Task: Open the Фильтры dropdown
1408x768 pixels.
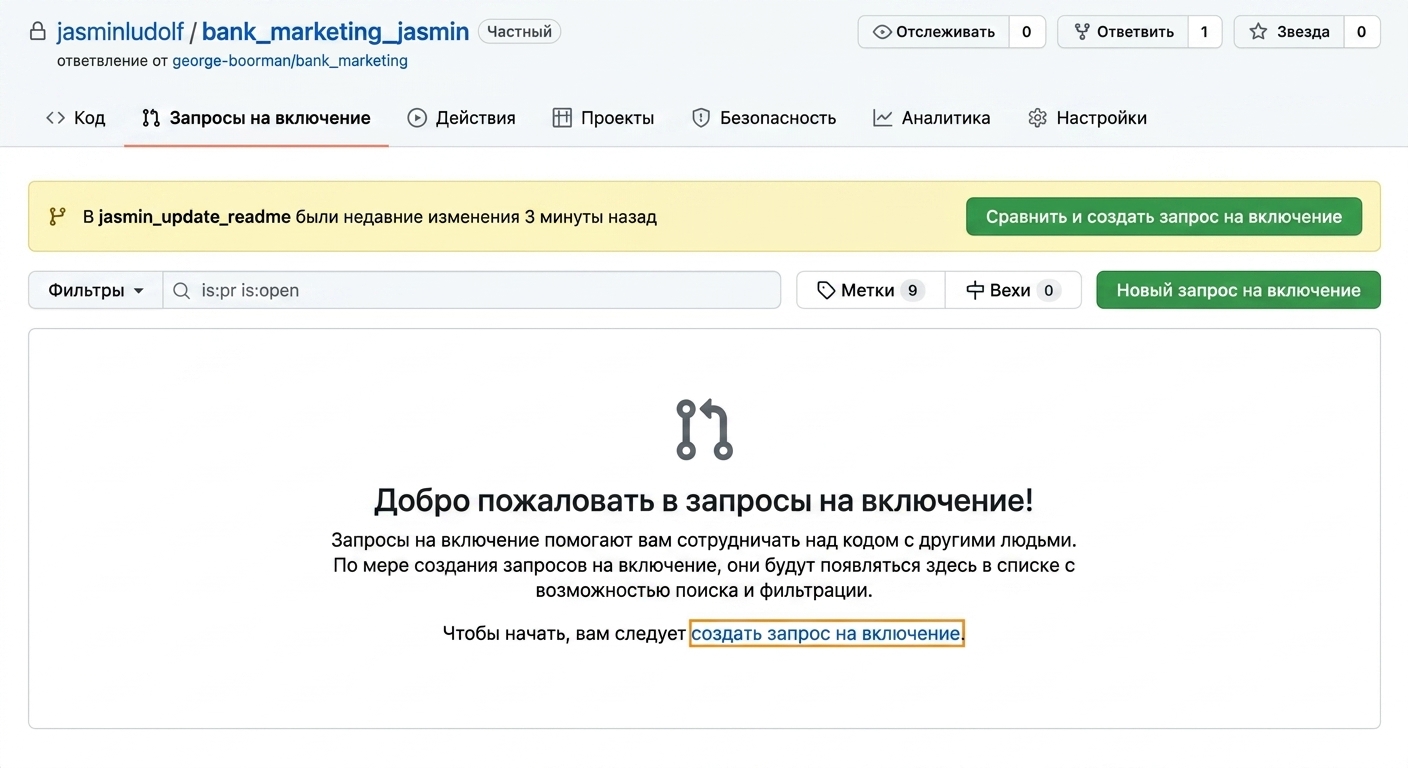Action: [96, 290]
